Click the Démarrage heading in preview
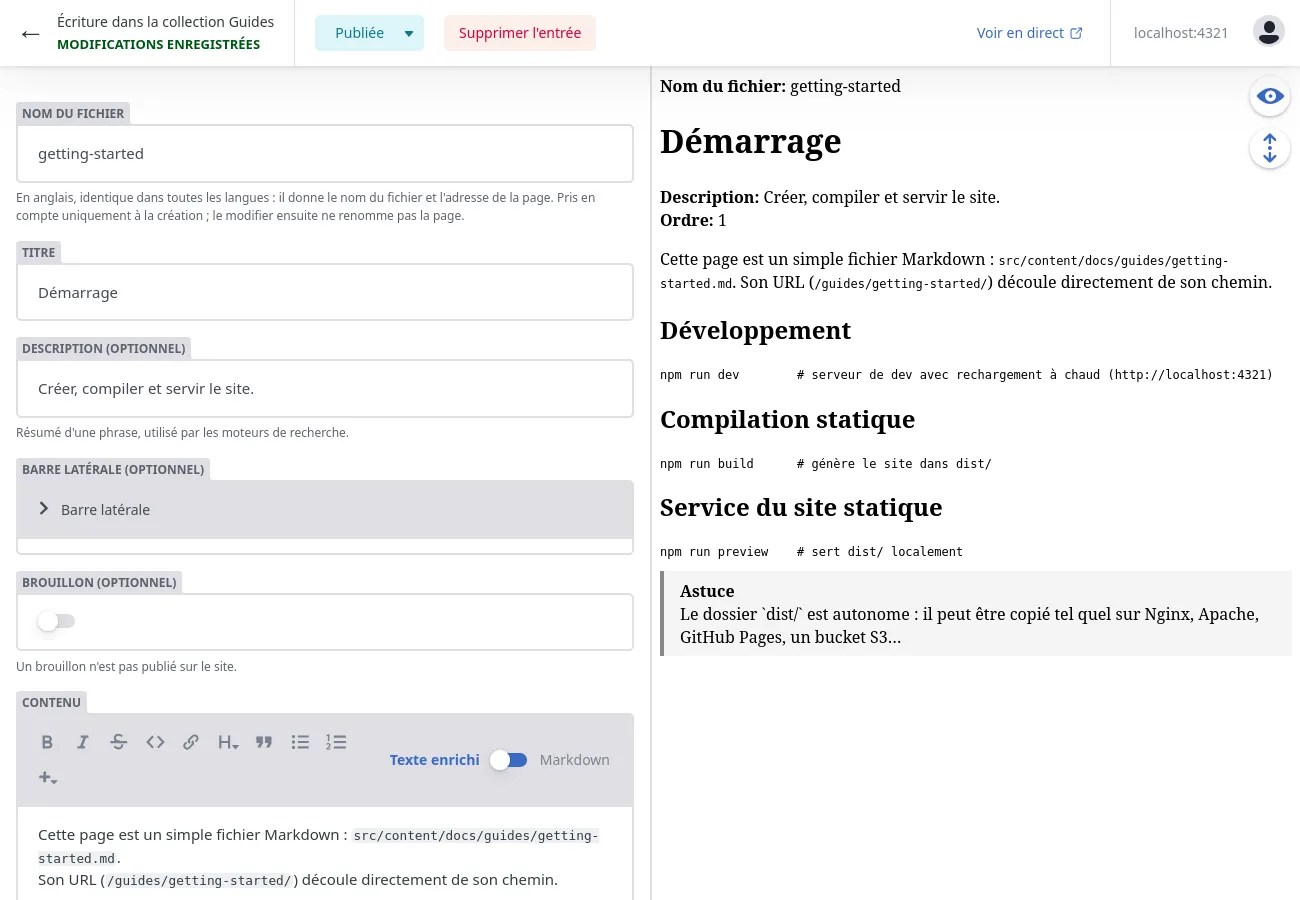This screenshot has width=1300, height=900. 751,141
